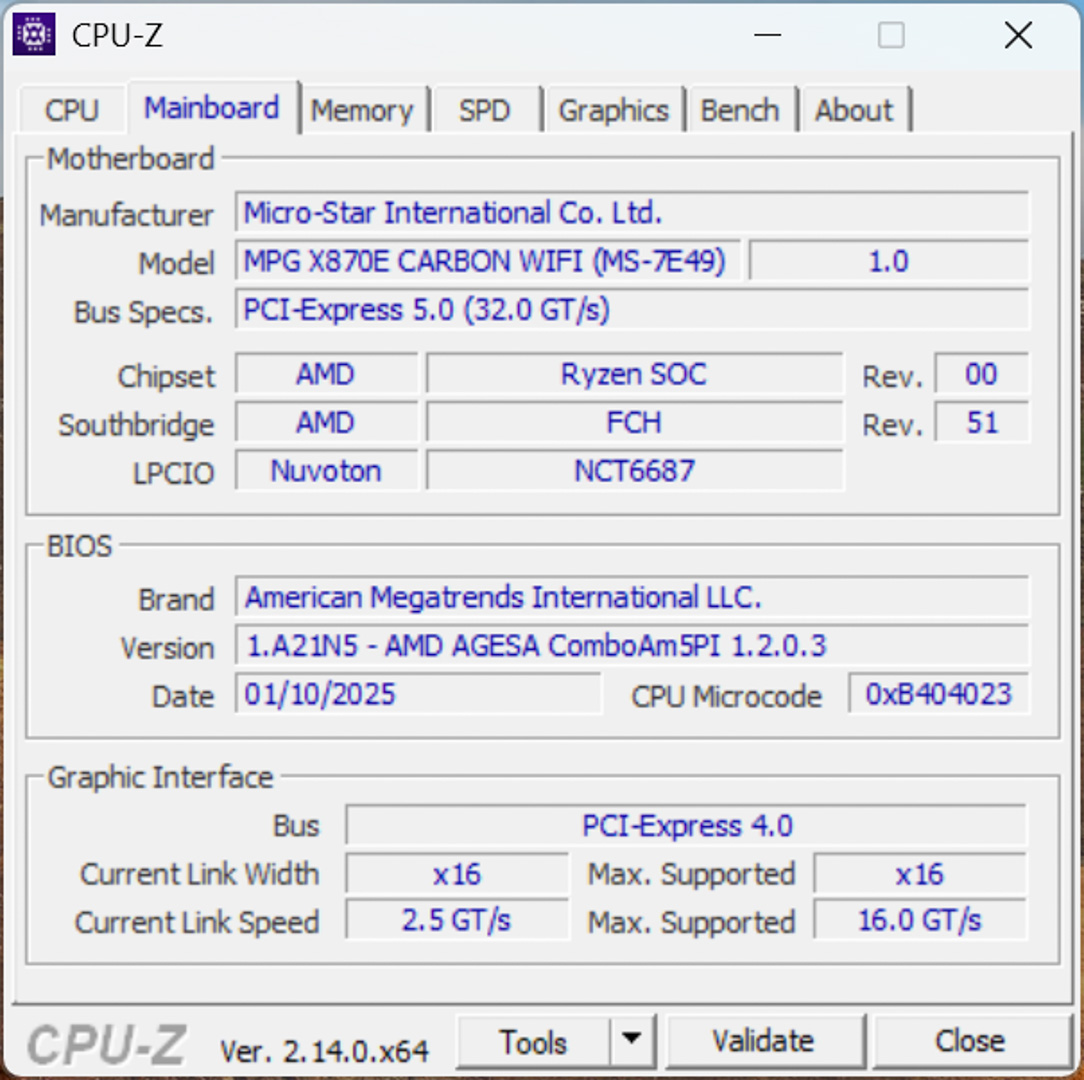Switch to the SPD tab
Screen dimensions: 1084x1080
[485, 110]
